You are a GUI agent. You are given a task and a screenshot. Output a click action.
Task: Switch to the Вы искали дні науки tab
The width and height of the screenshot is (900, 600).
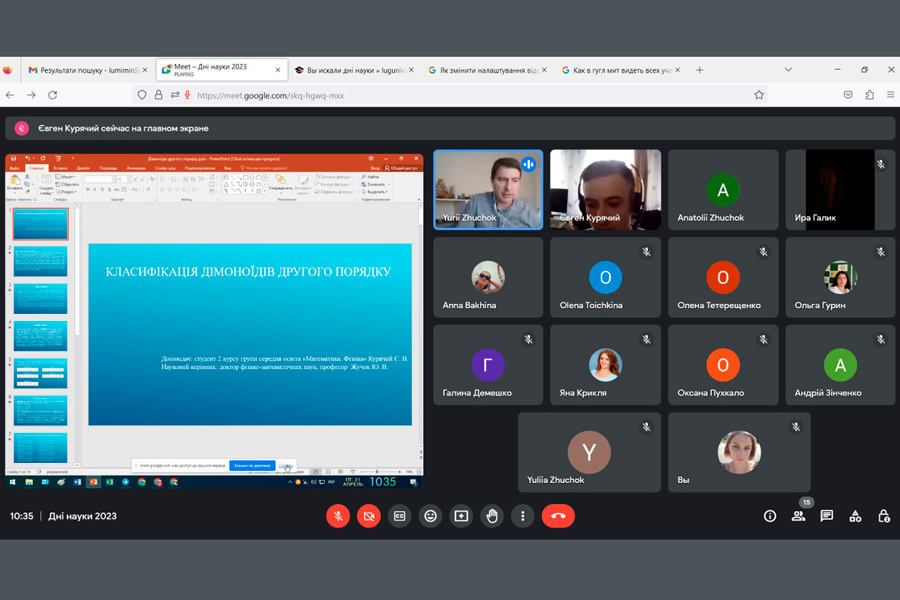pyautogui.click(x=354, y=70)
